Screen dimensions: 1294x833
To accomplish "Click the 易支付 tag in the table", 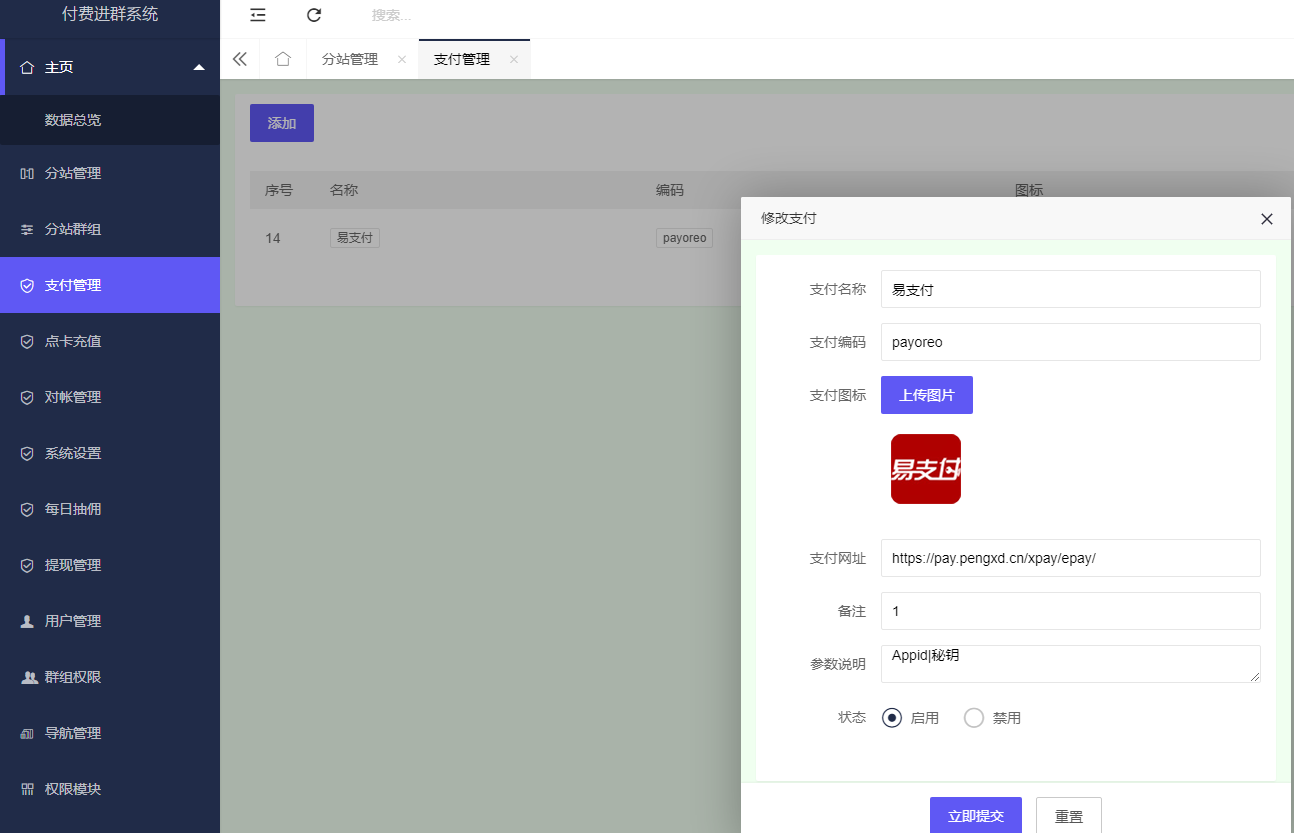I will [355, 238].
